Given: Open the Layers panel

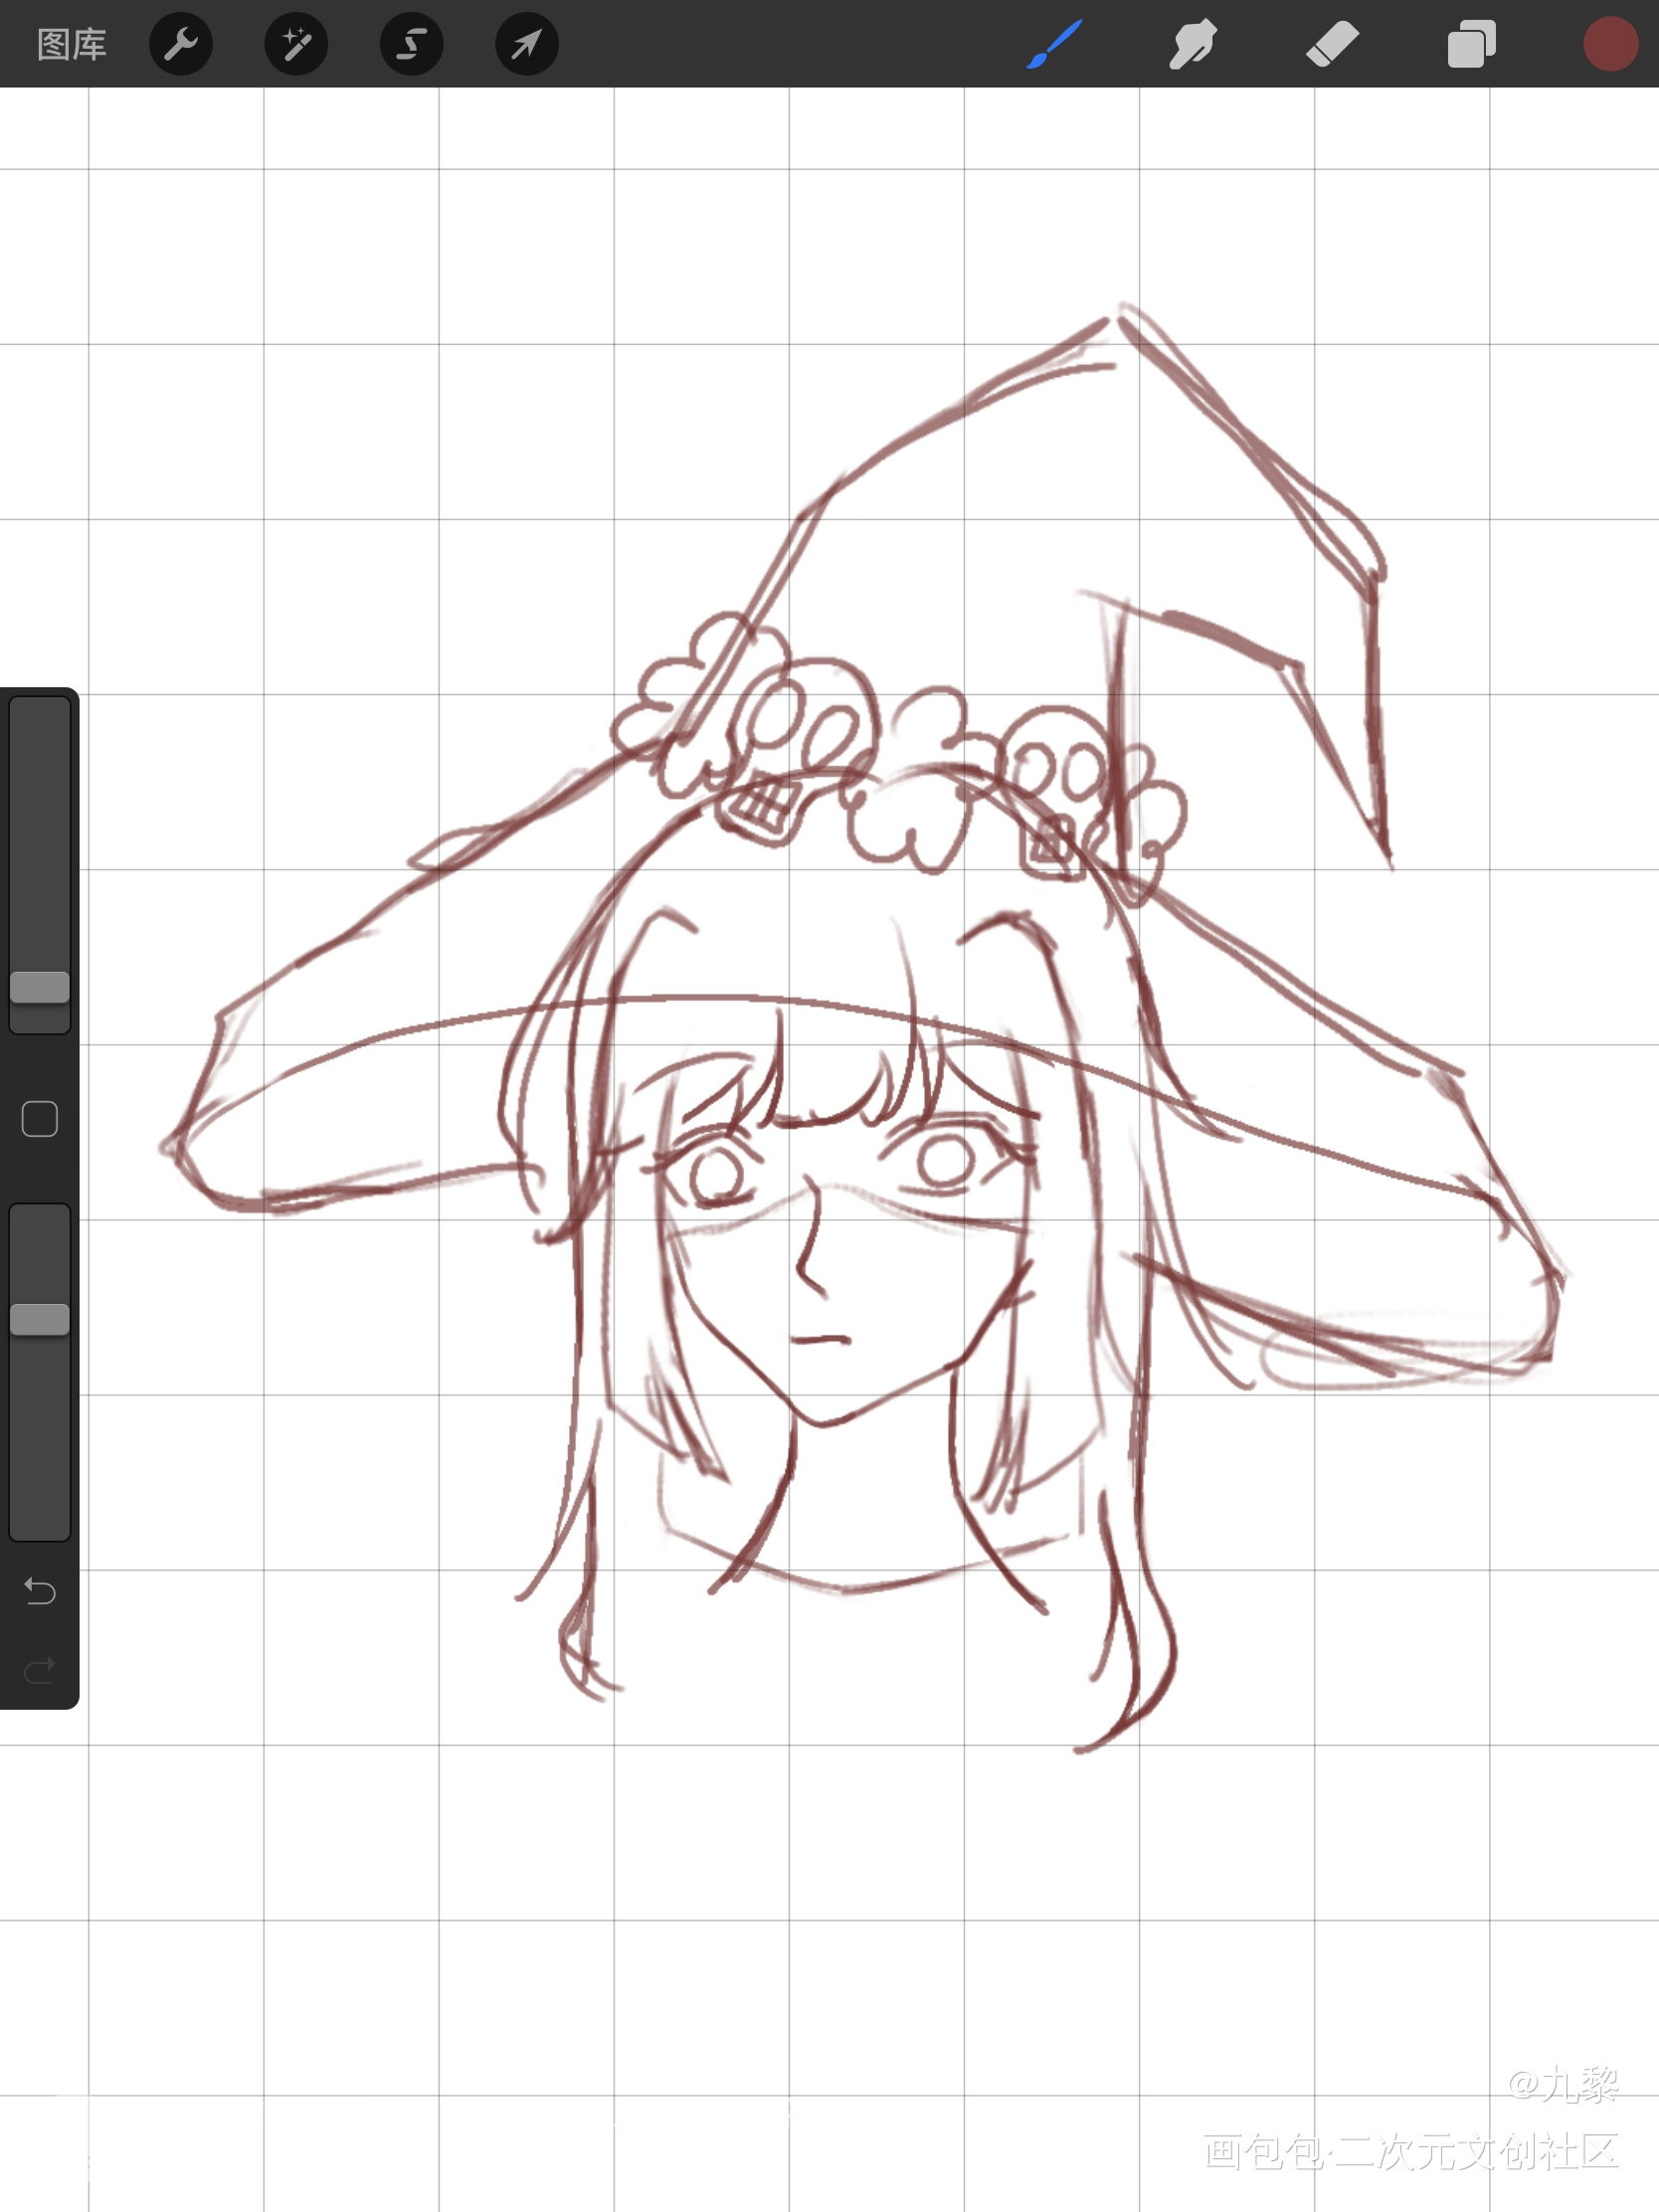Looking at the screenshot, I should pos(1471,45).
